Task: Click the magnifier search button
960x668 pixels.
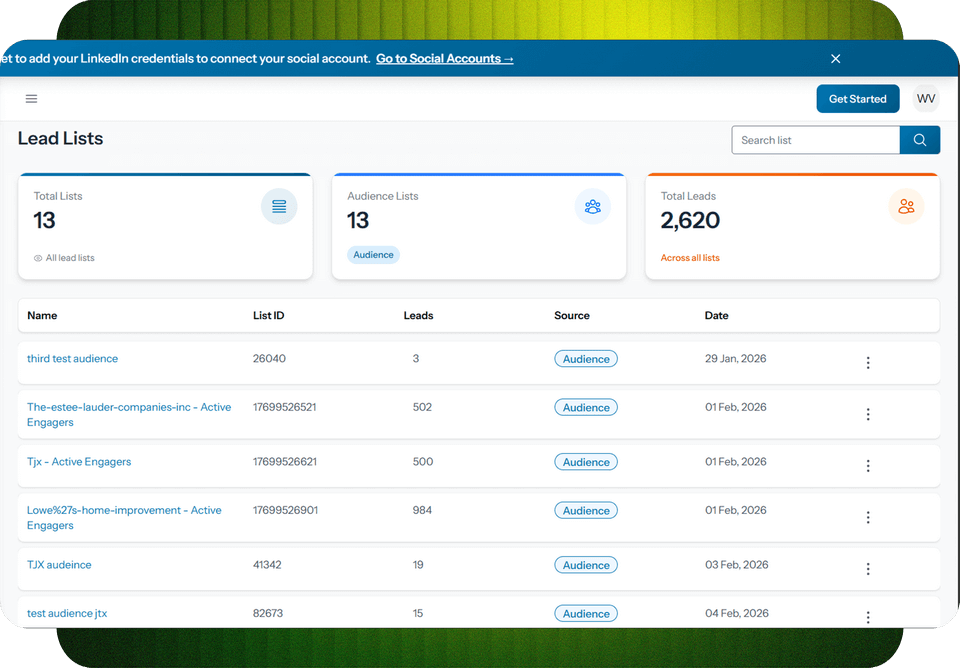Action: [x=920, y=140]
